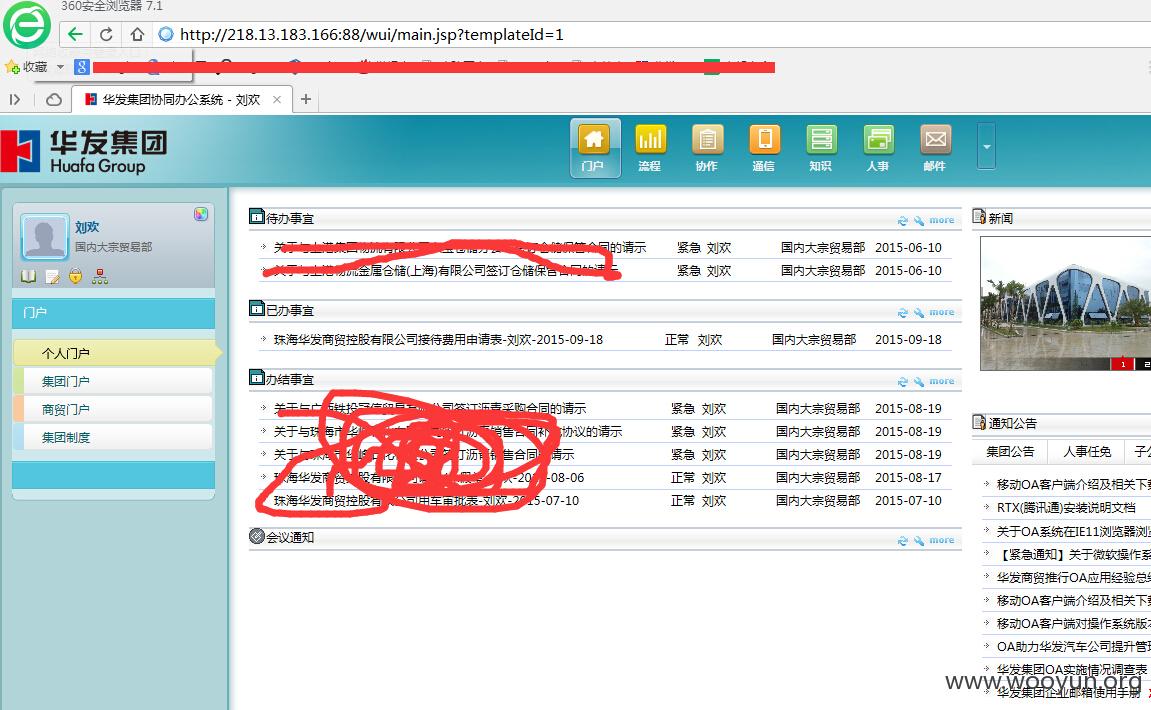Click the user avatar picture

click(x=44, y=237)
